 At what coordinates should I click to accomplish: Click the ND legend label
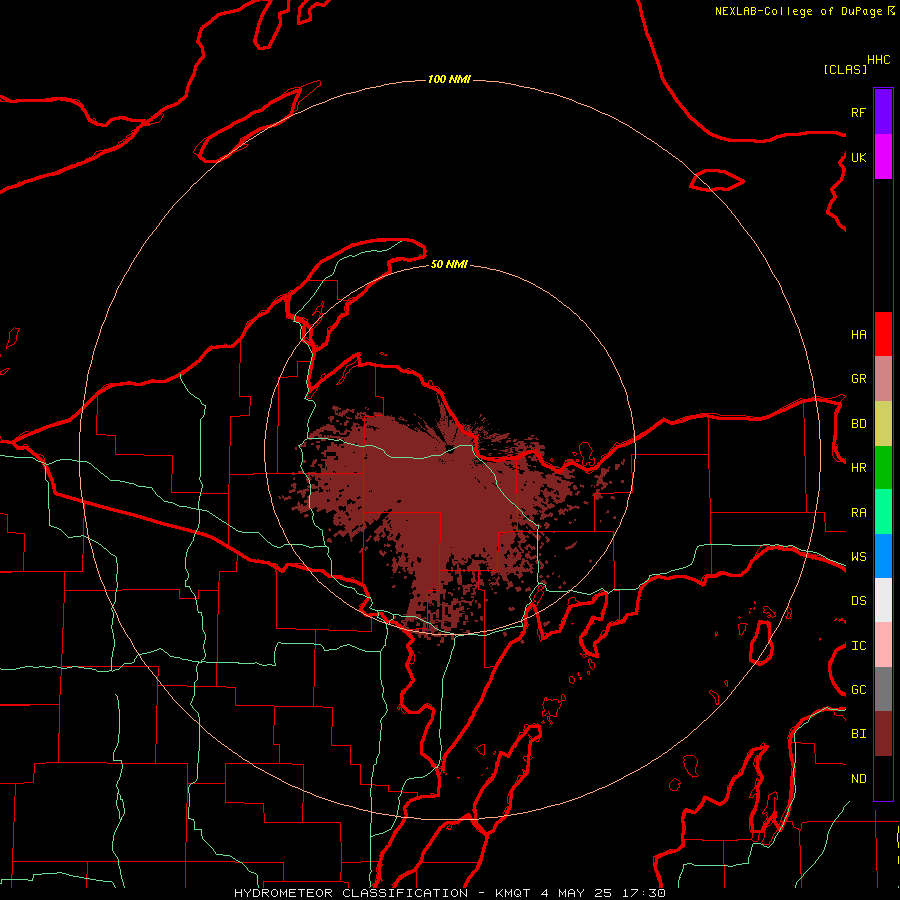pyautogui.click(x=858, y=779)
